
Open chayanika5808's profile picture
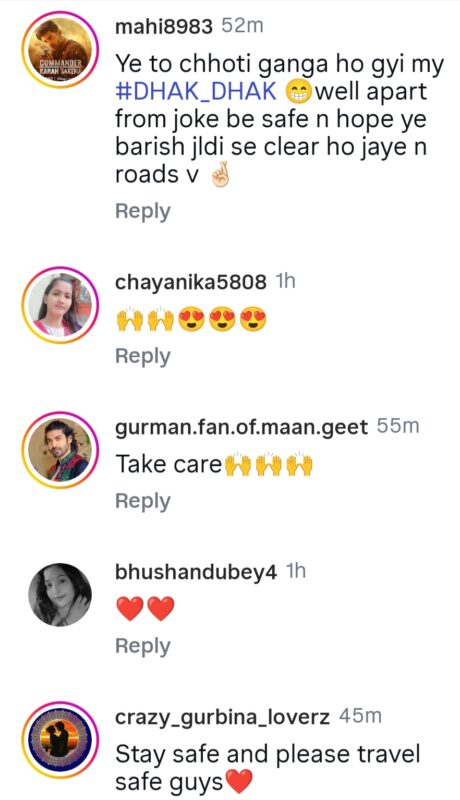coord(60,305)
